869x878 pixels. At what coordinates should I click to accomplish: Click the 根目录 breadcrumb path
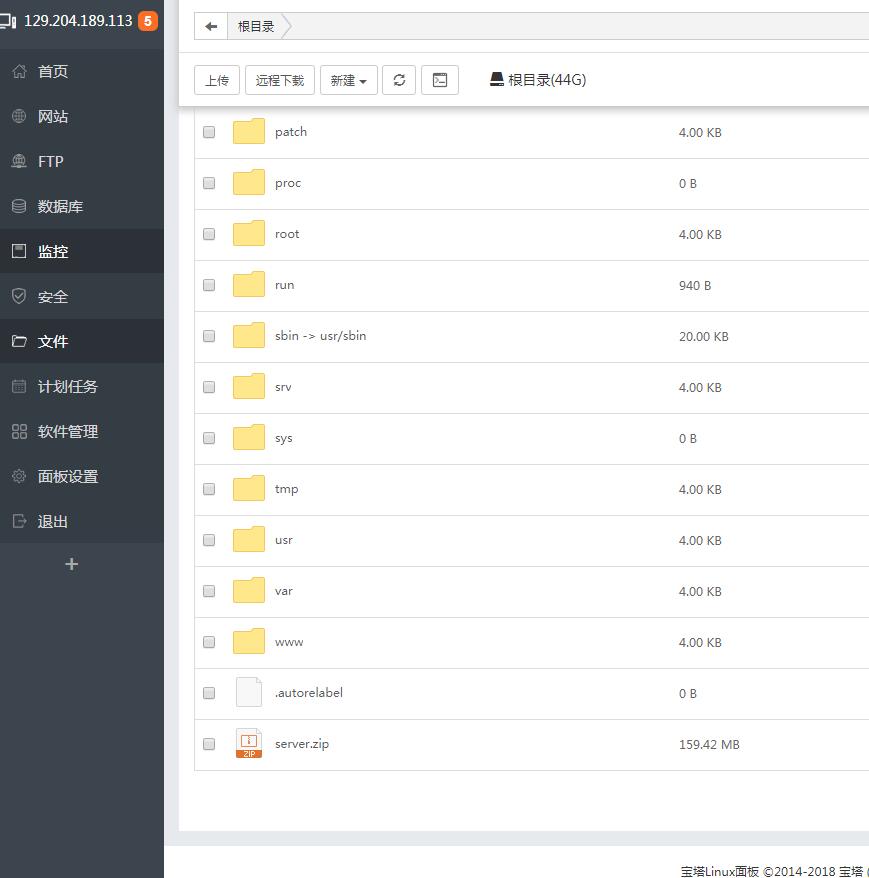click(x=256, y=27)
